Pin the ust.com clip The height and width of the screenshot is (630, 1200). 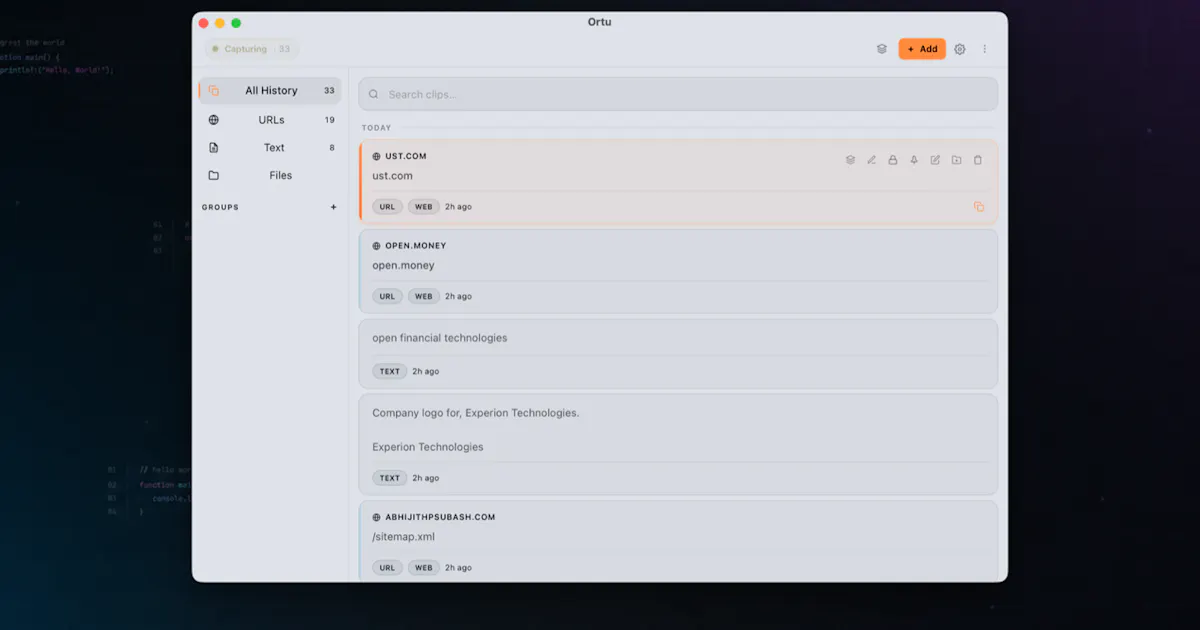[x=914, y=160]
